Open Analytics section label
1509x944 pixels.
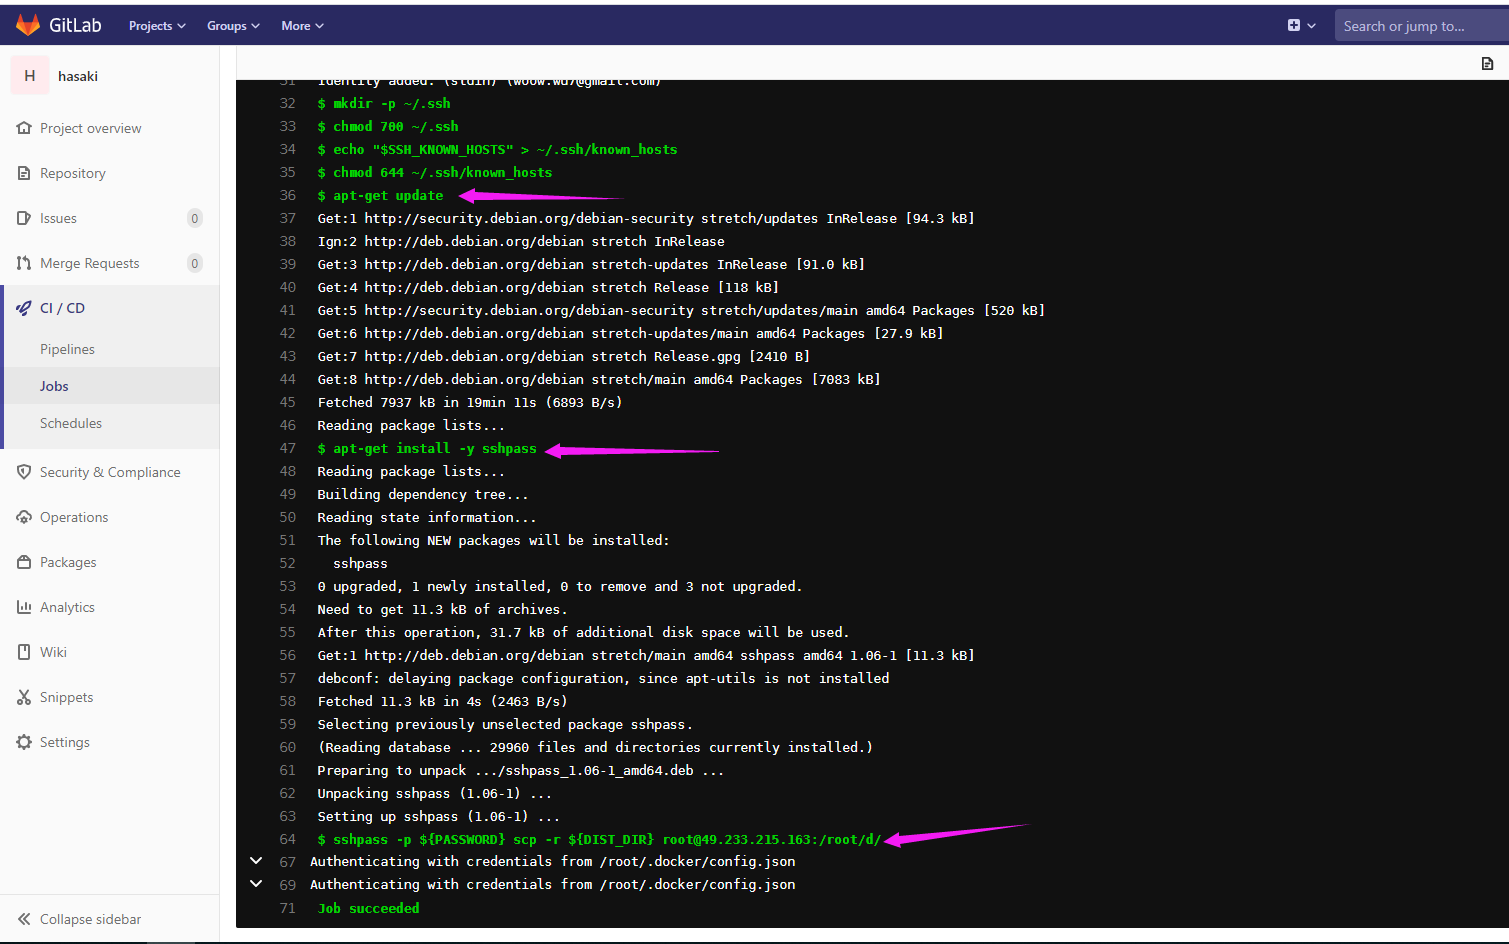point(67,607)
